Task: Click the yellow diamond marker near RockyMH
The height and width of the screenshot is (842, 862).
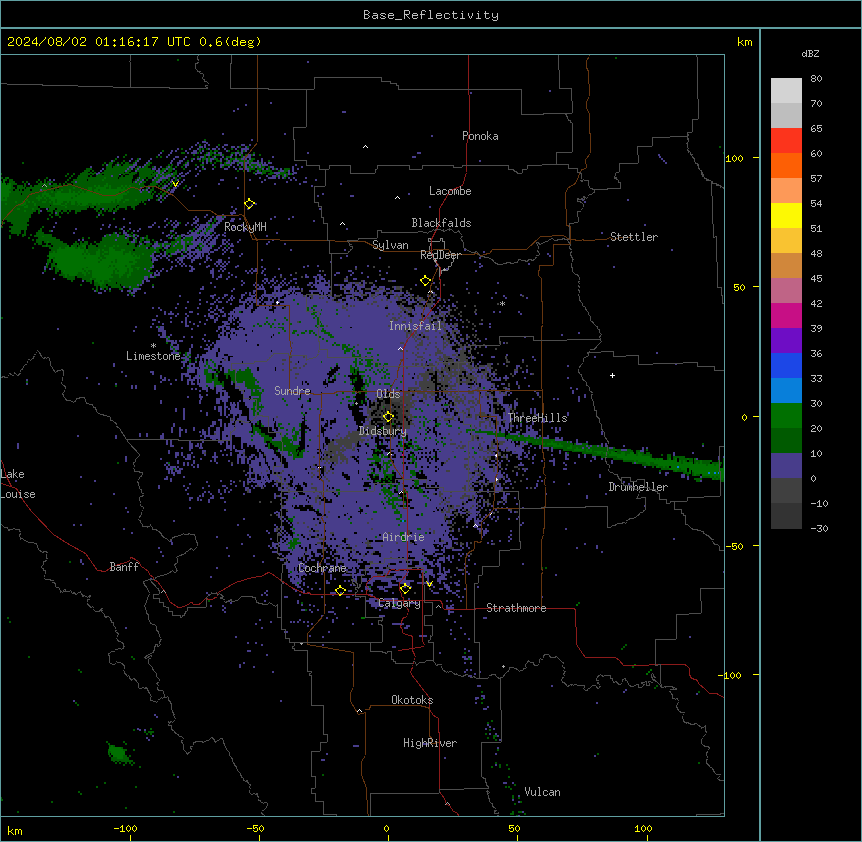Action: (249, 204)
